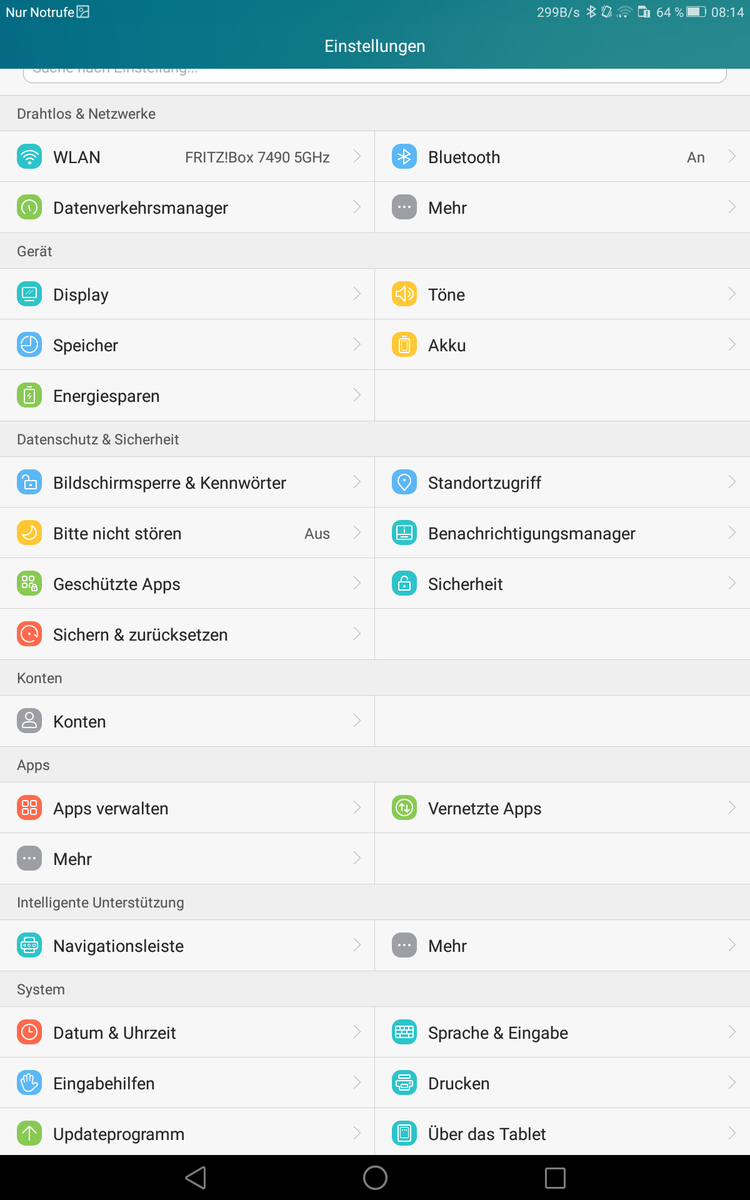Screen dimensions: 750x1200
Task: Open Bildschirmsperre & Kennwörter settings
Action: pos(170,483)
